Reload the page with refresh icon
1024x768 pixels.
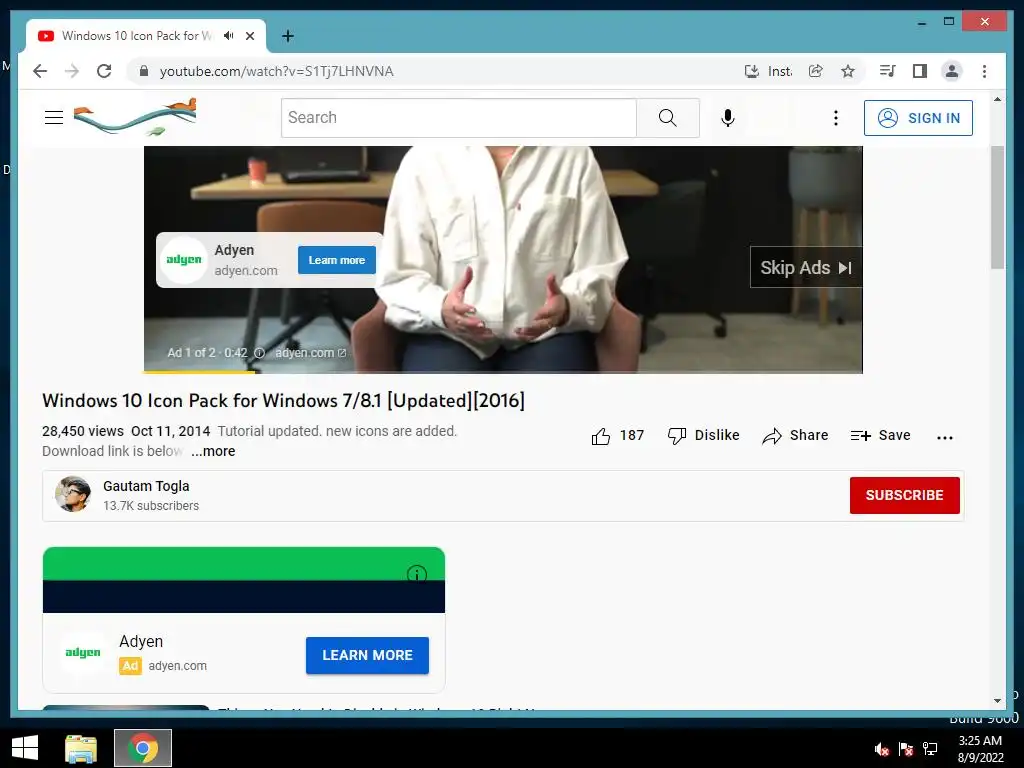[x=104, y=71]
